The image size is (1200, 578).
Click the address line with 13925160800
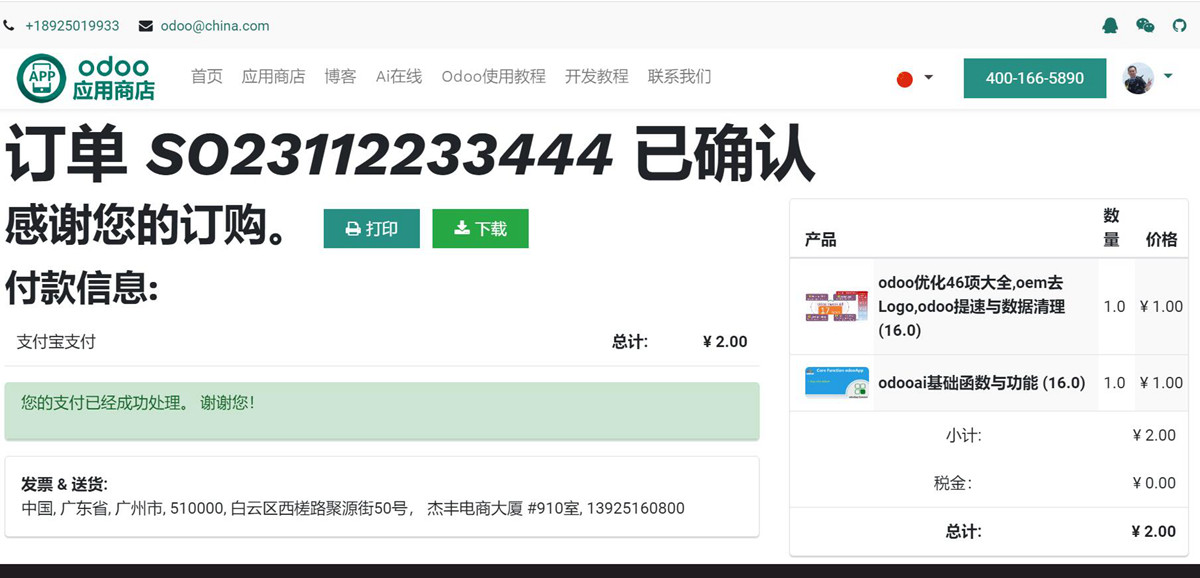353,508
